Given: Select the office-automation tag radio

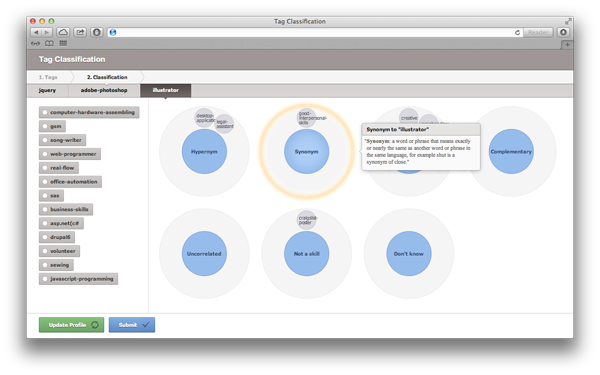Looking at the screenshot, I should [45, 182].
